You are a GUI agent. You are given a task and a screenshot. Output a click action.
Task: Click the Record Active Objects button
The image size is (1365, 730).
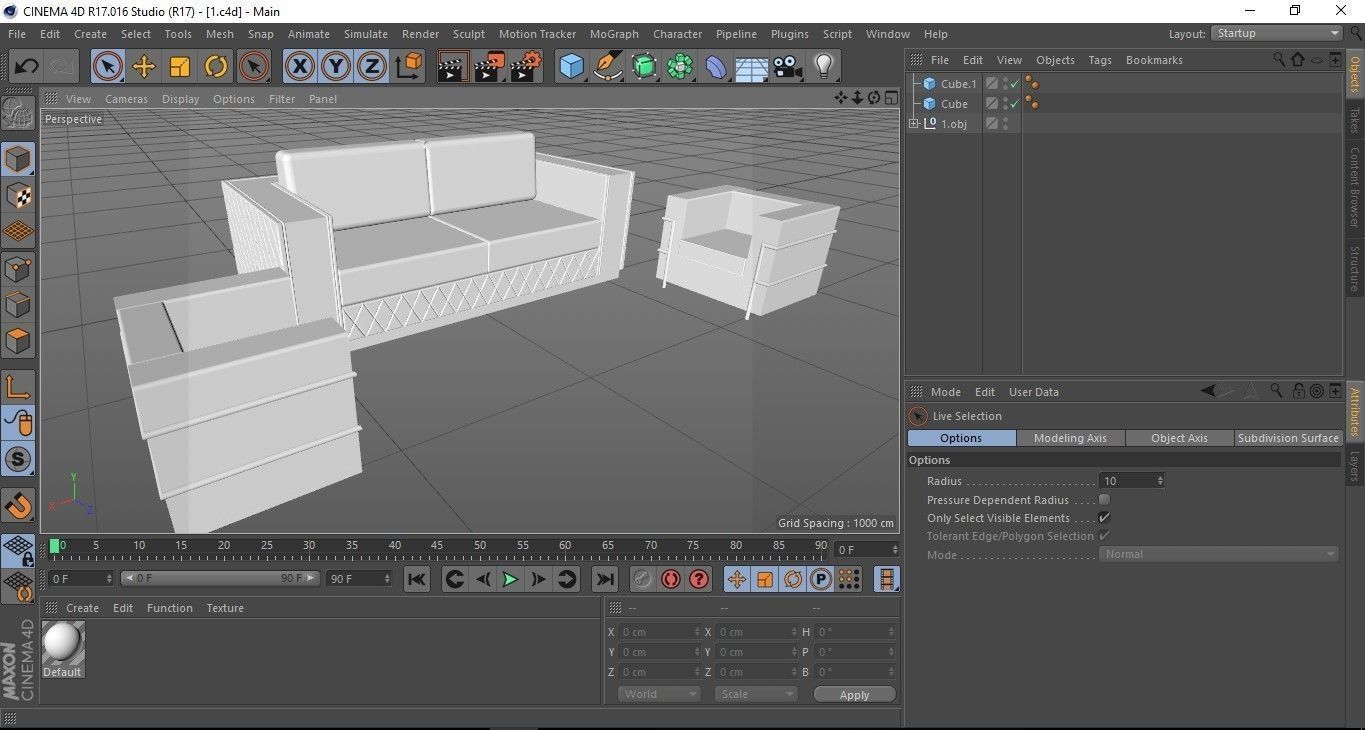coord(643,579)
